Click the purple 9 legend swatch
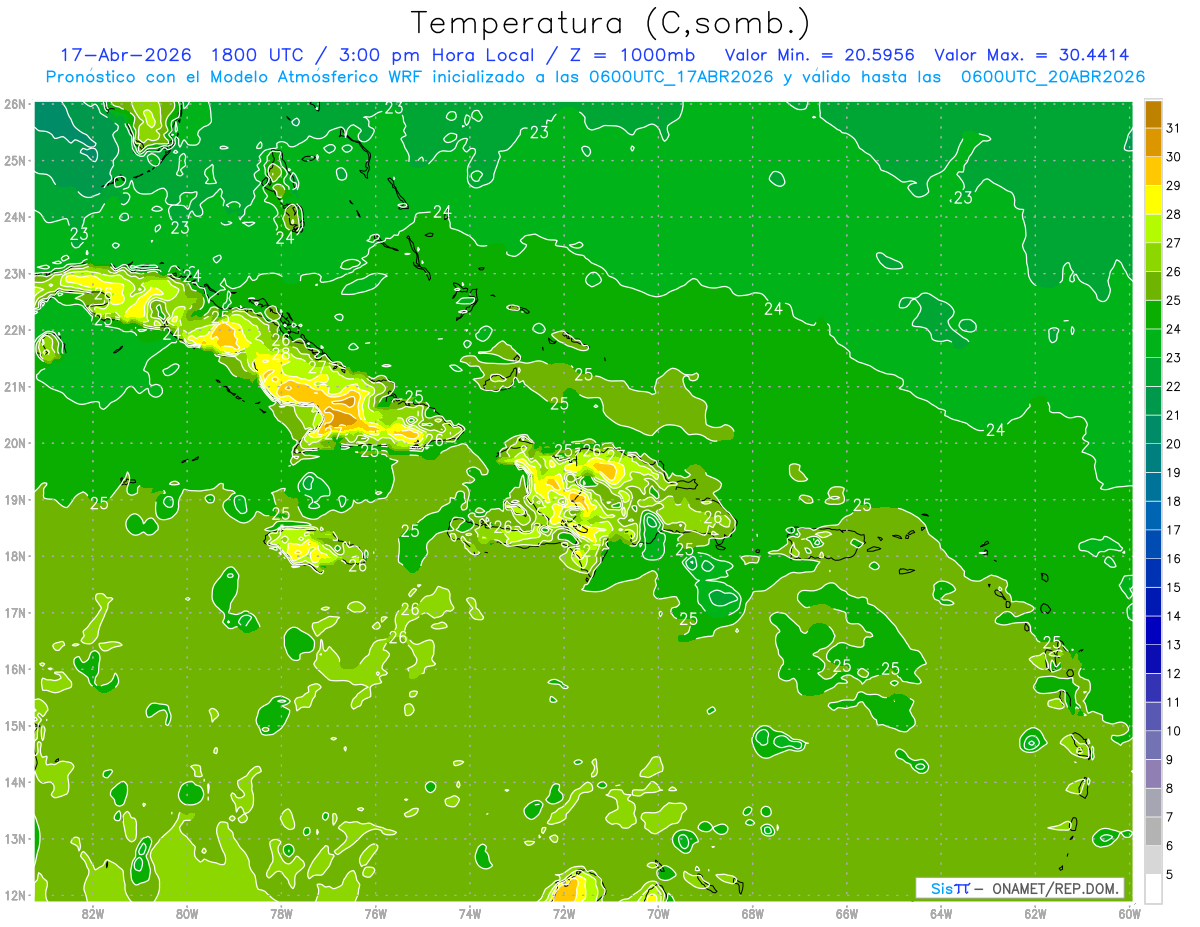Screen dimensions: 1200x927 click(1153, 745)
